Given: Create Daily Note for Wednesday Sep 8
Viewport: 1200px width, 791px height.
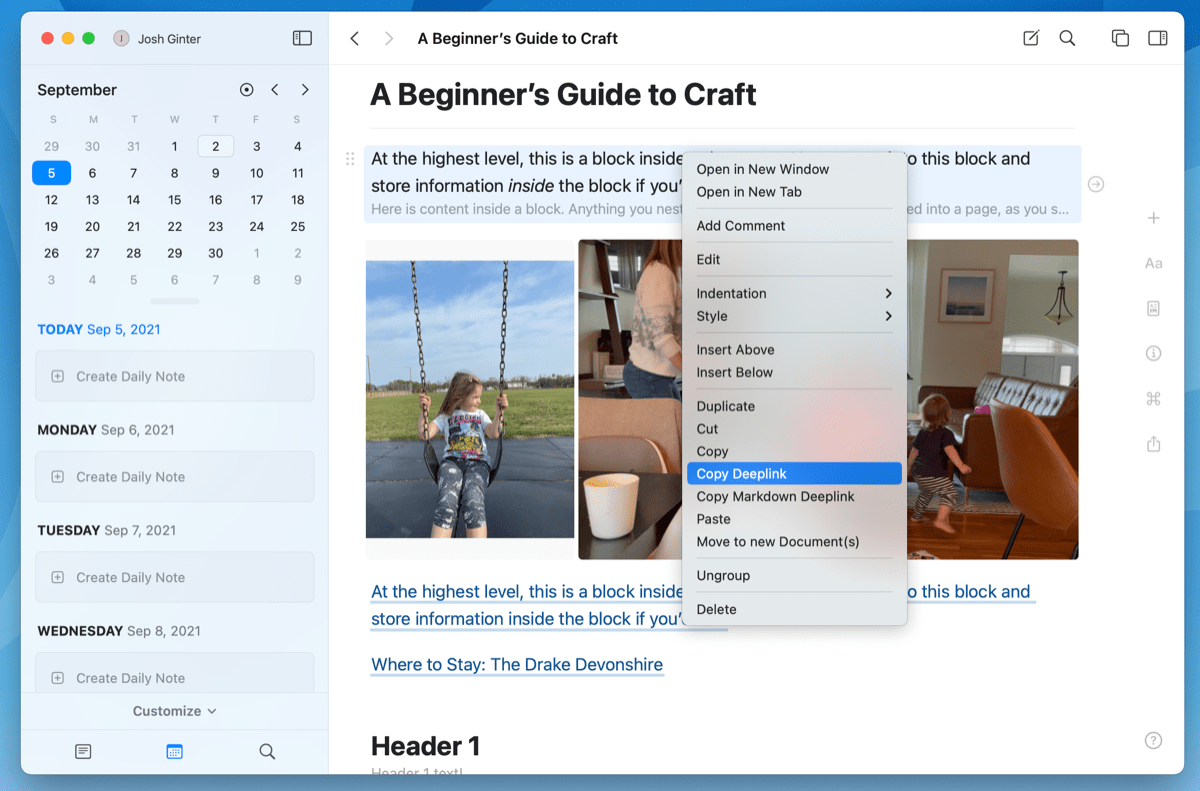Looking at the screenshot, I should (x=175, y=673).
